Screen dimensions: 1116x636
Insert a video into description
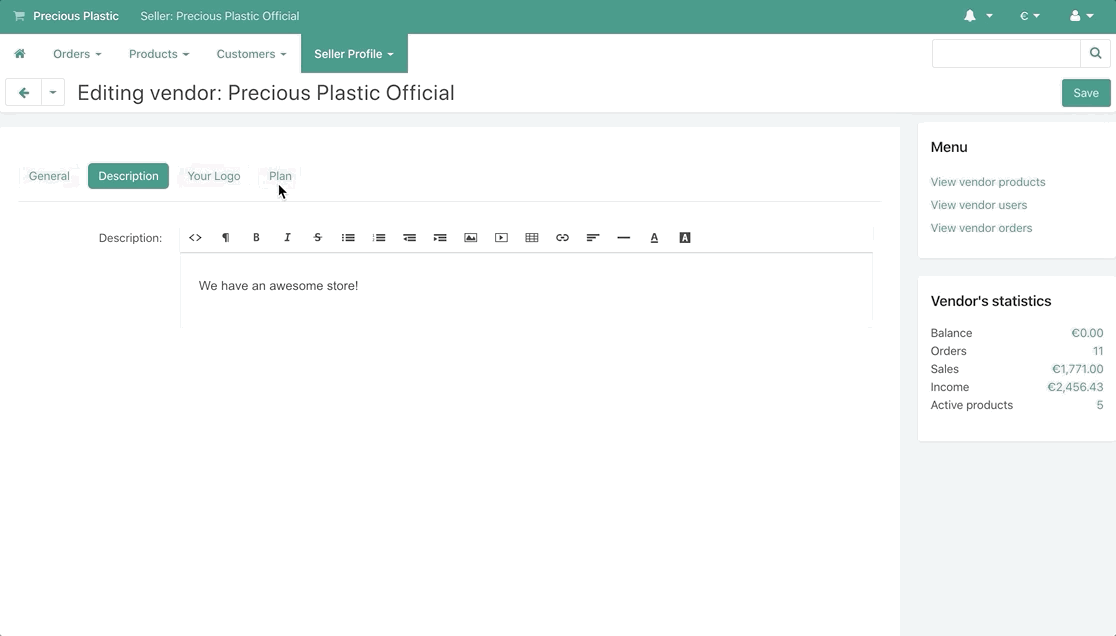tap(501, 238)
